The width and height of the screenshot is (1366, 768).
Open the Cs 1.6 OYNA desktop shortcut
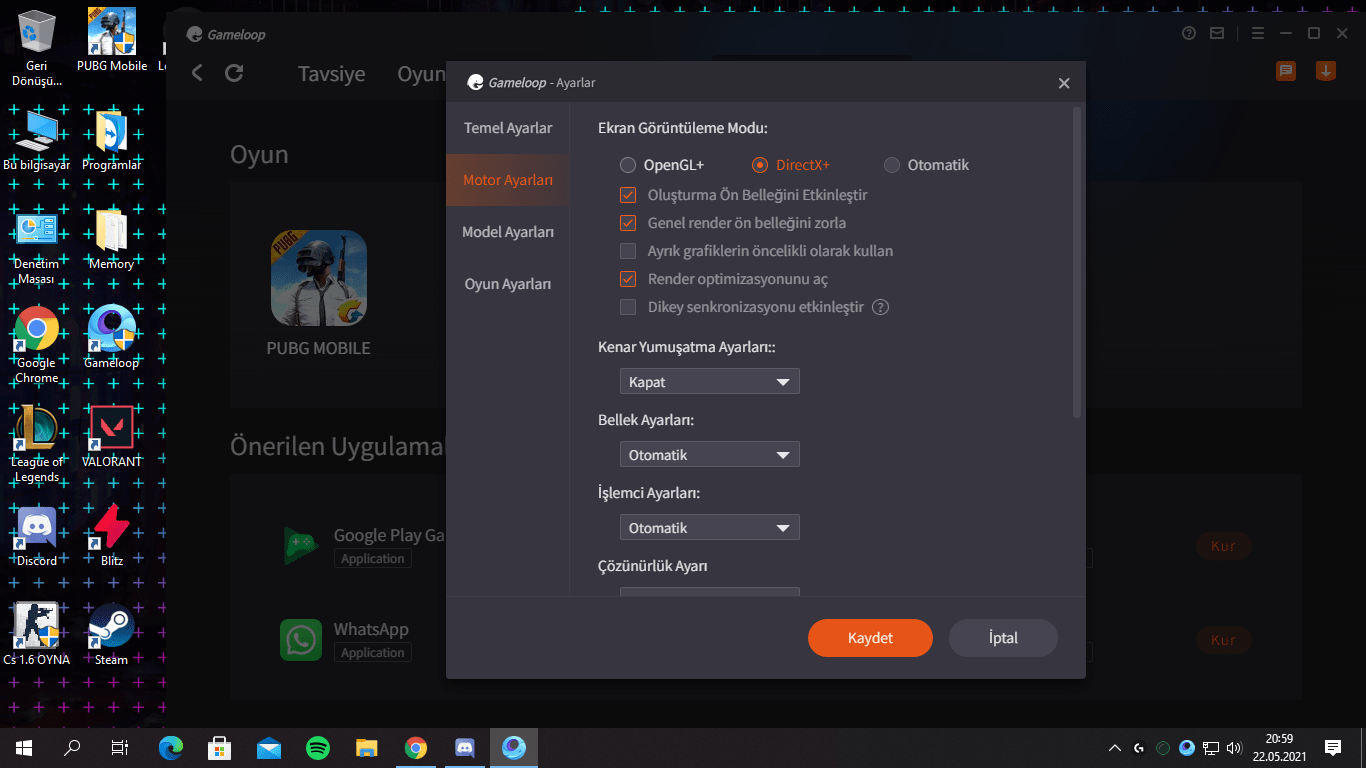[38, 634]
